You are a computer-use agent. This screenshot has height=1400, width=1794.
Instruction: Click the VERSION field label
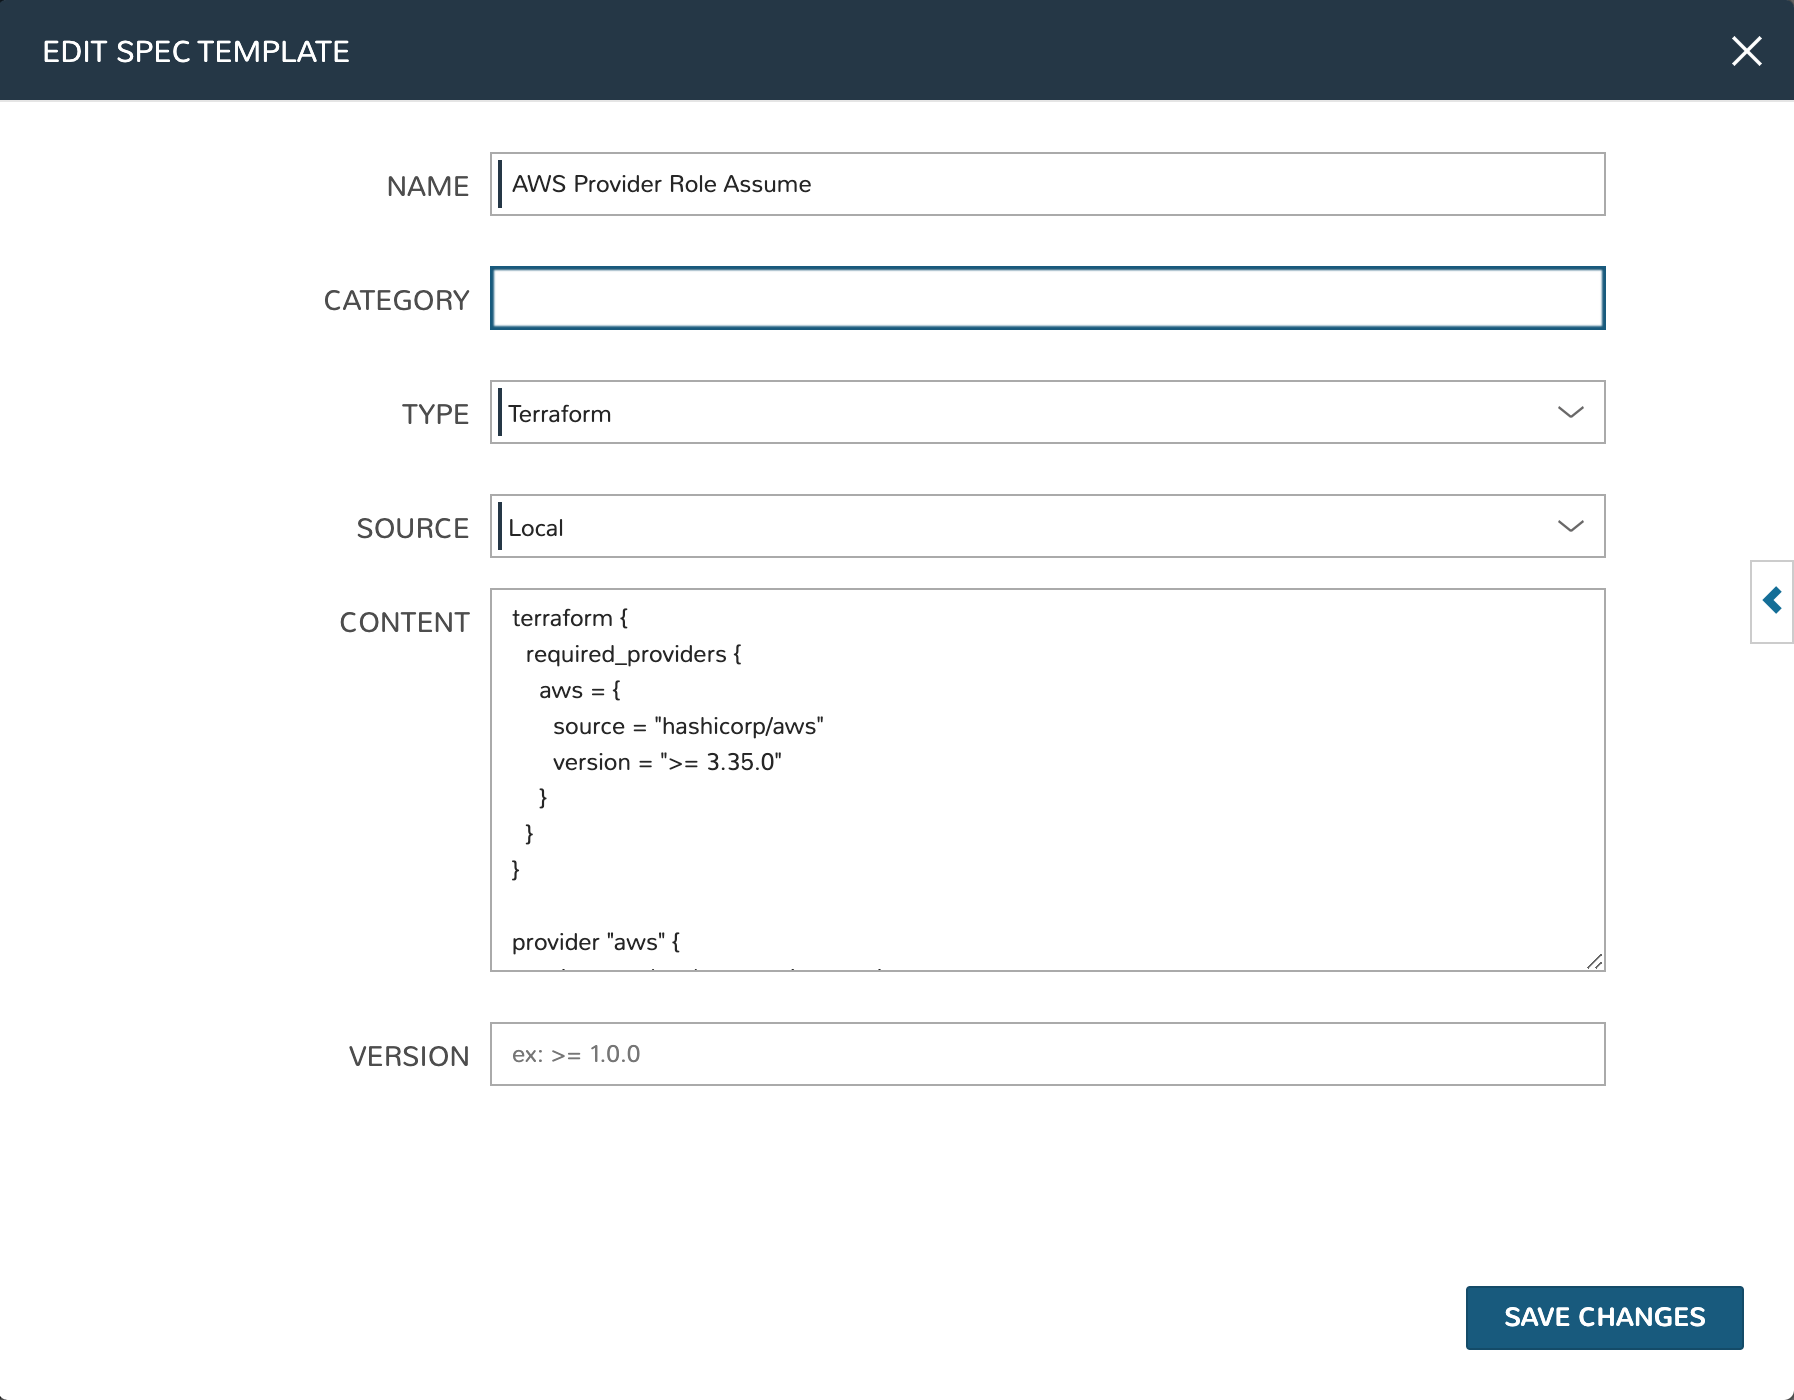click(408, 1057)
